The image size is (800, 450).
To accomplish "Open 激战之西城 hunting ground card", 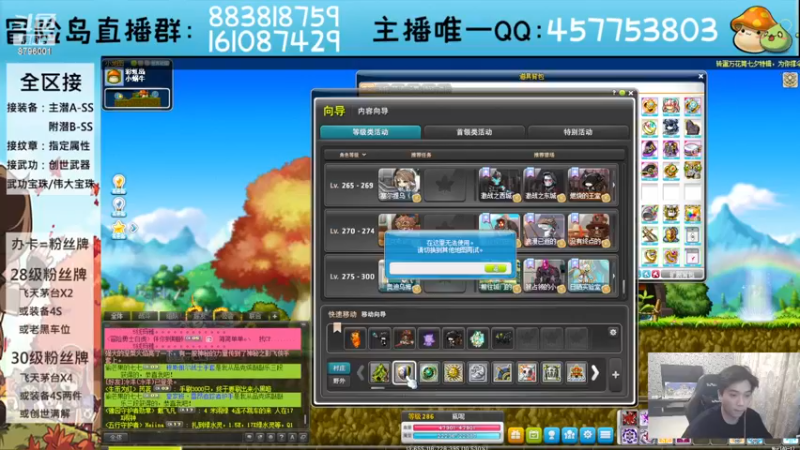I will point(498,184).
